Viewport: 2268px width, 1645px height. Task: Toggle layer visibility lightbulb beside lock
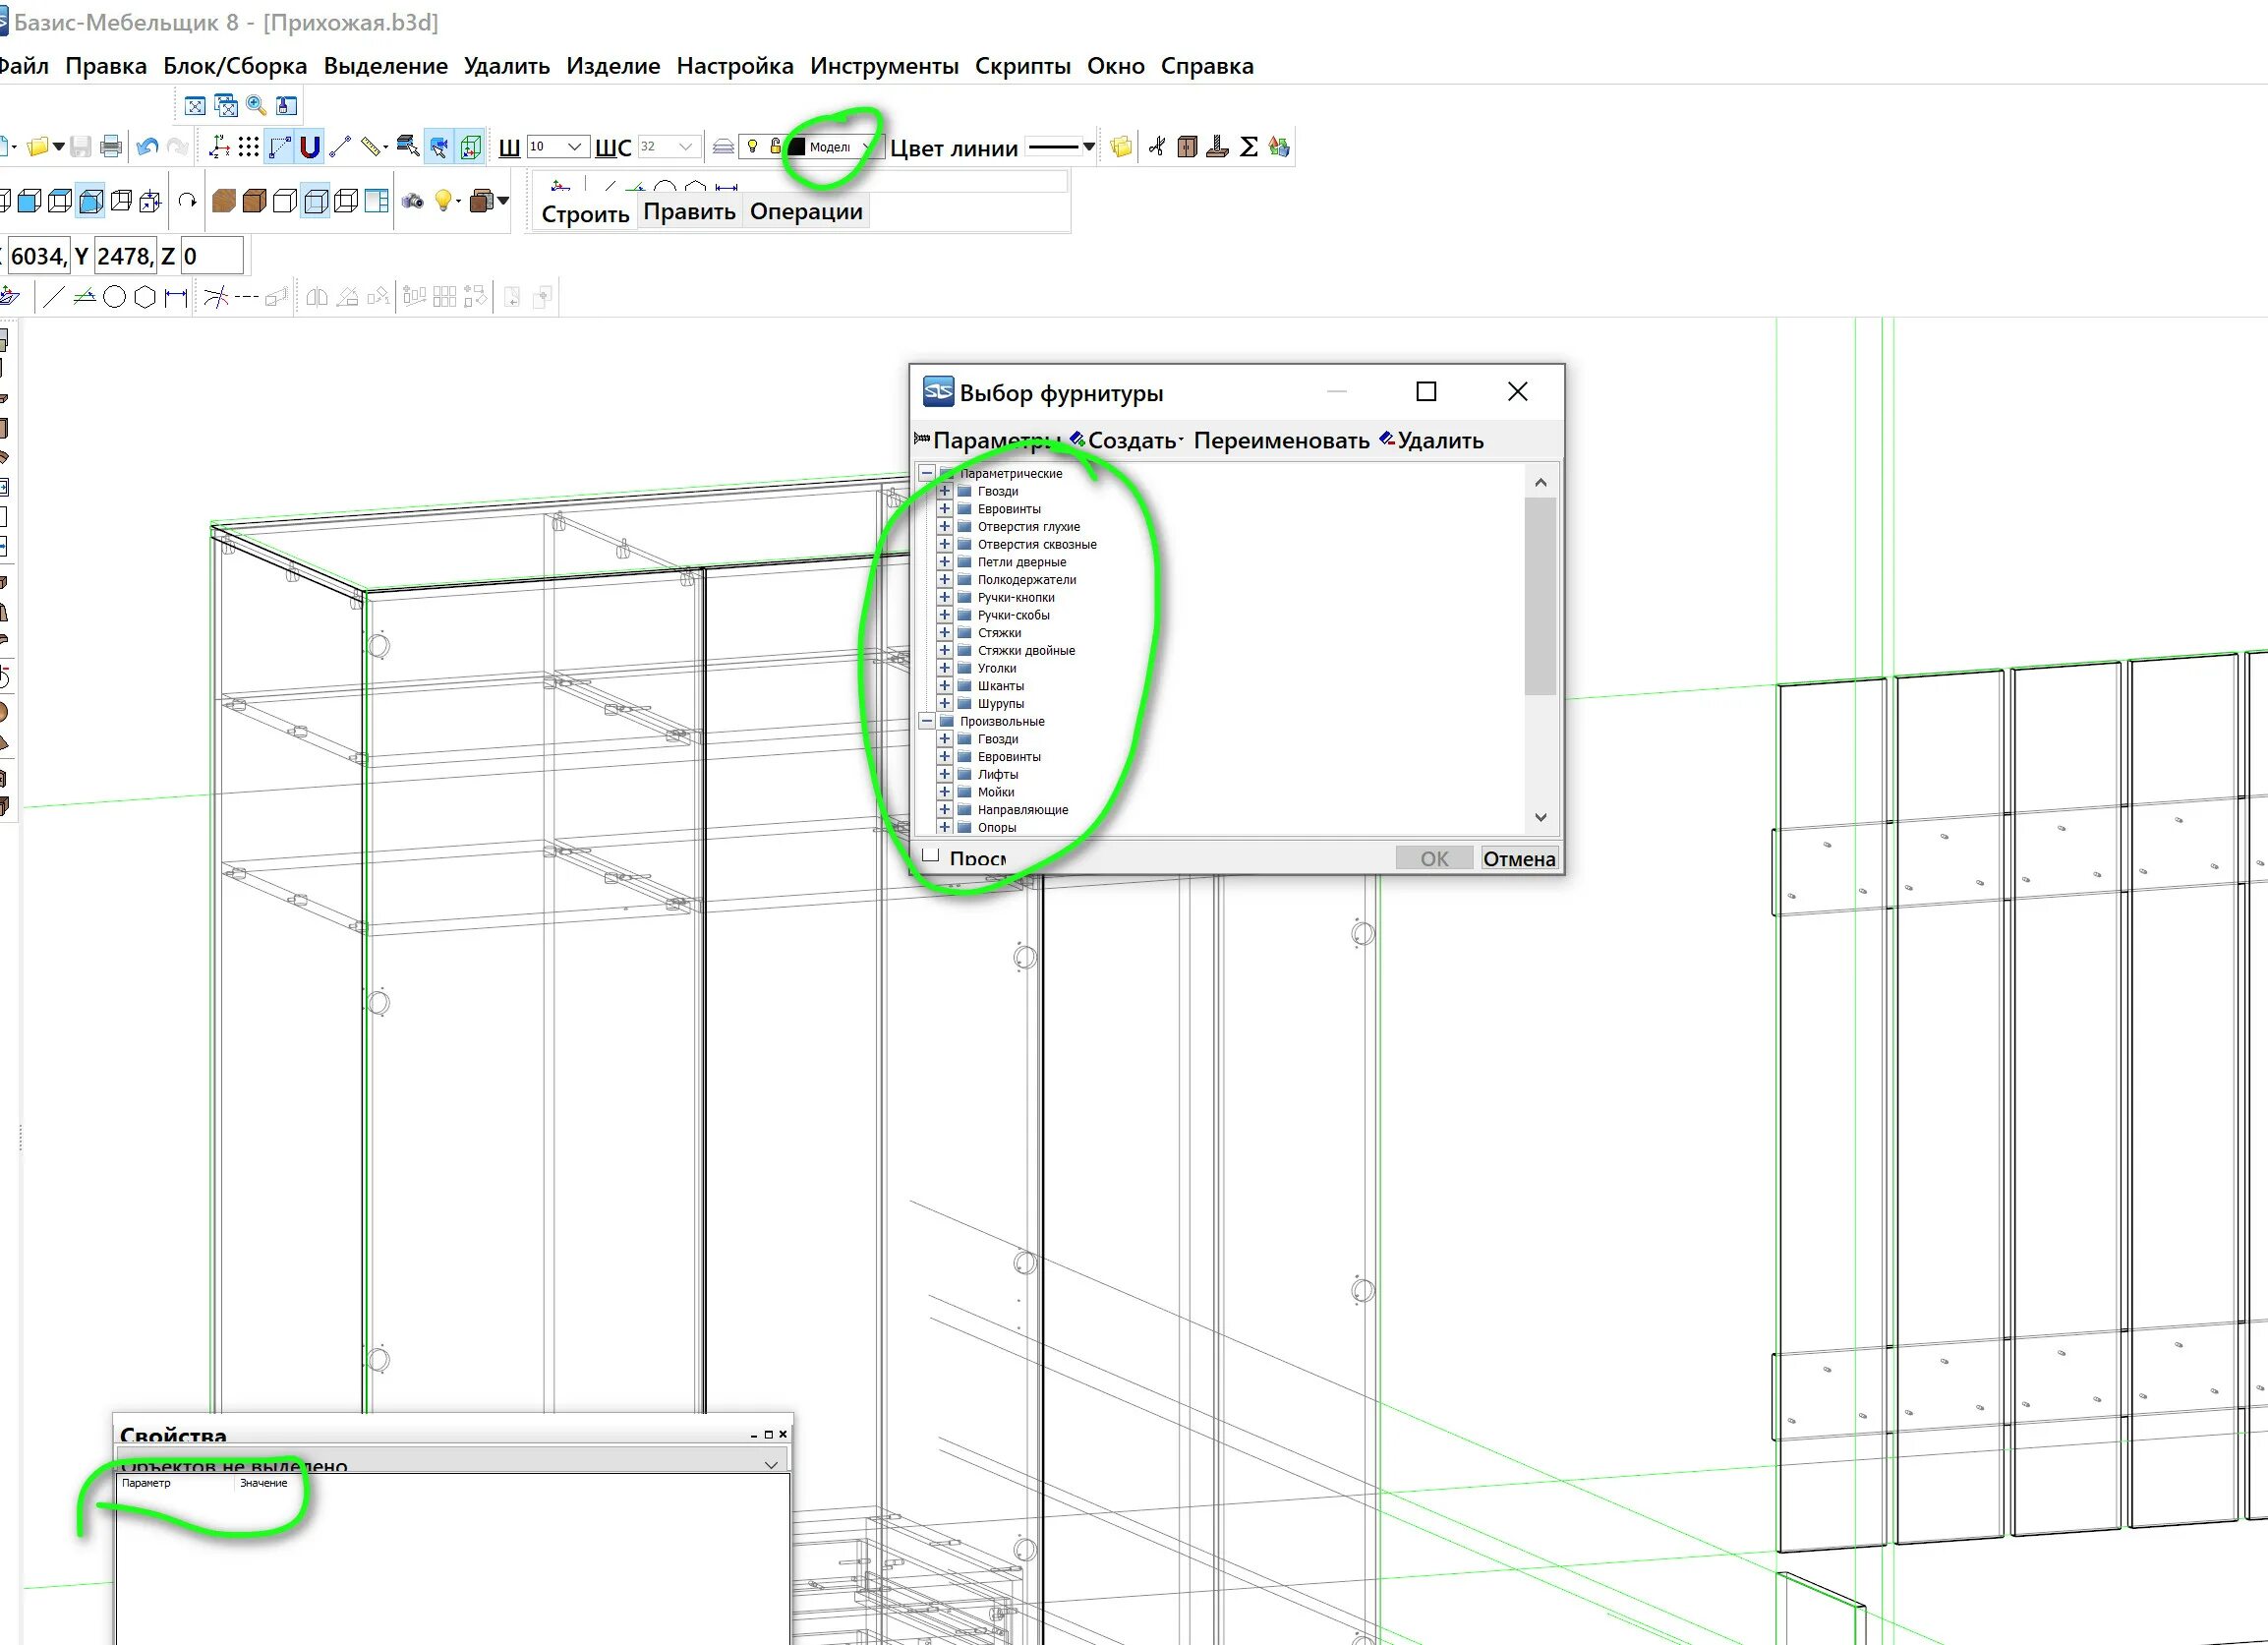click(x=753, y=147)
